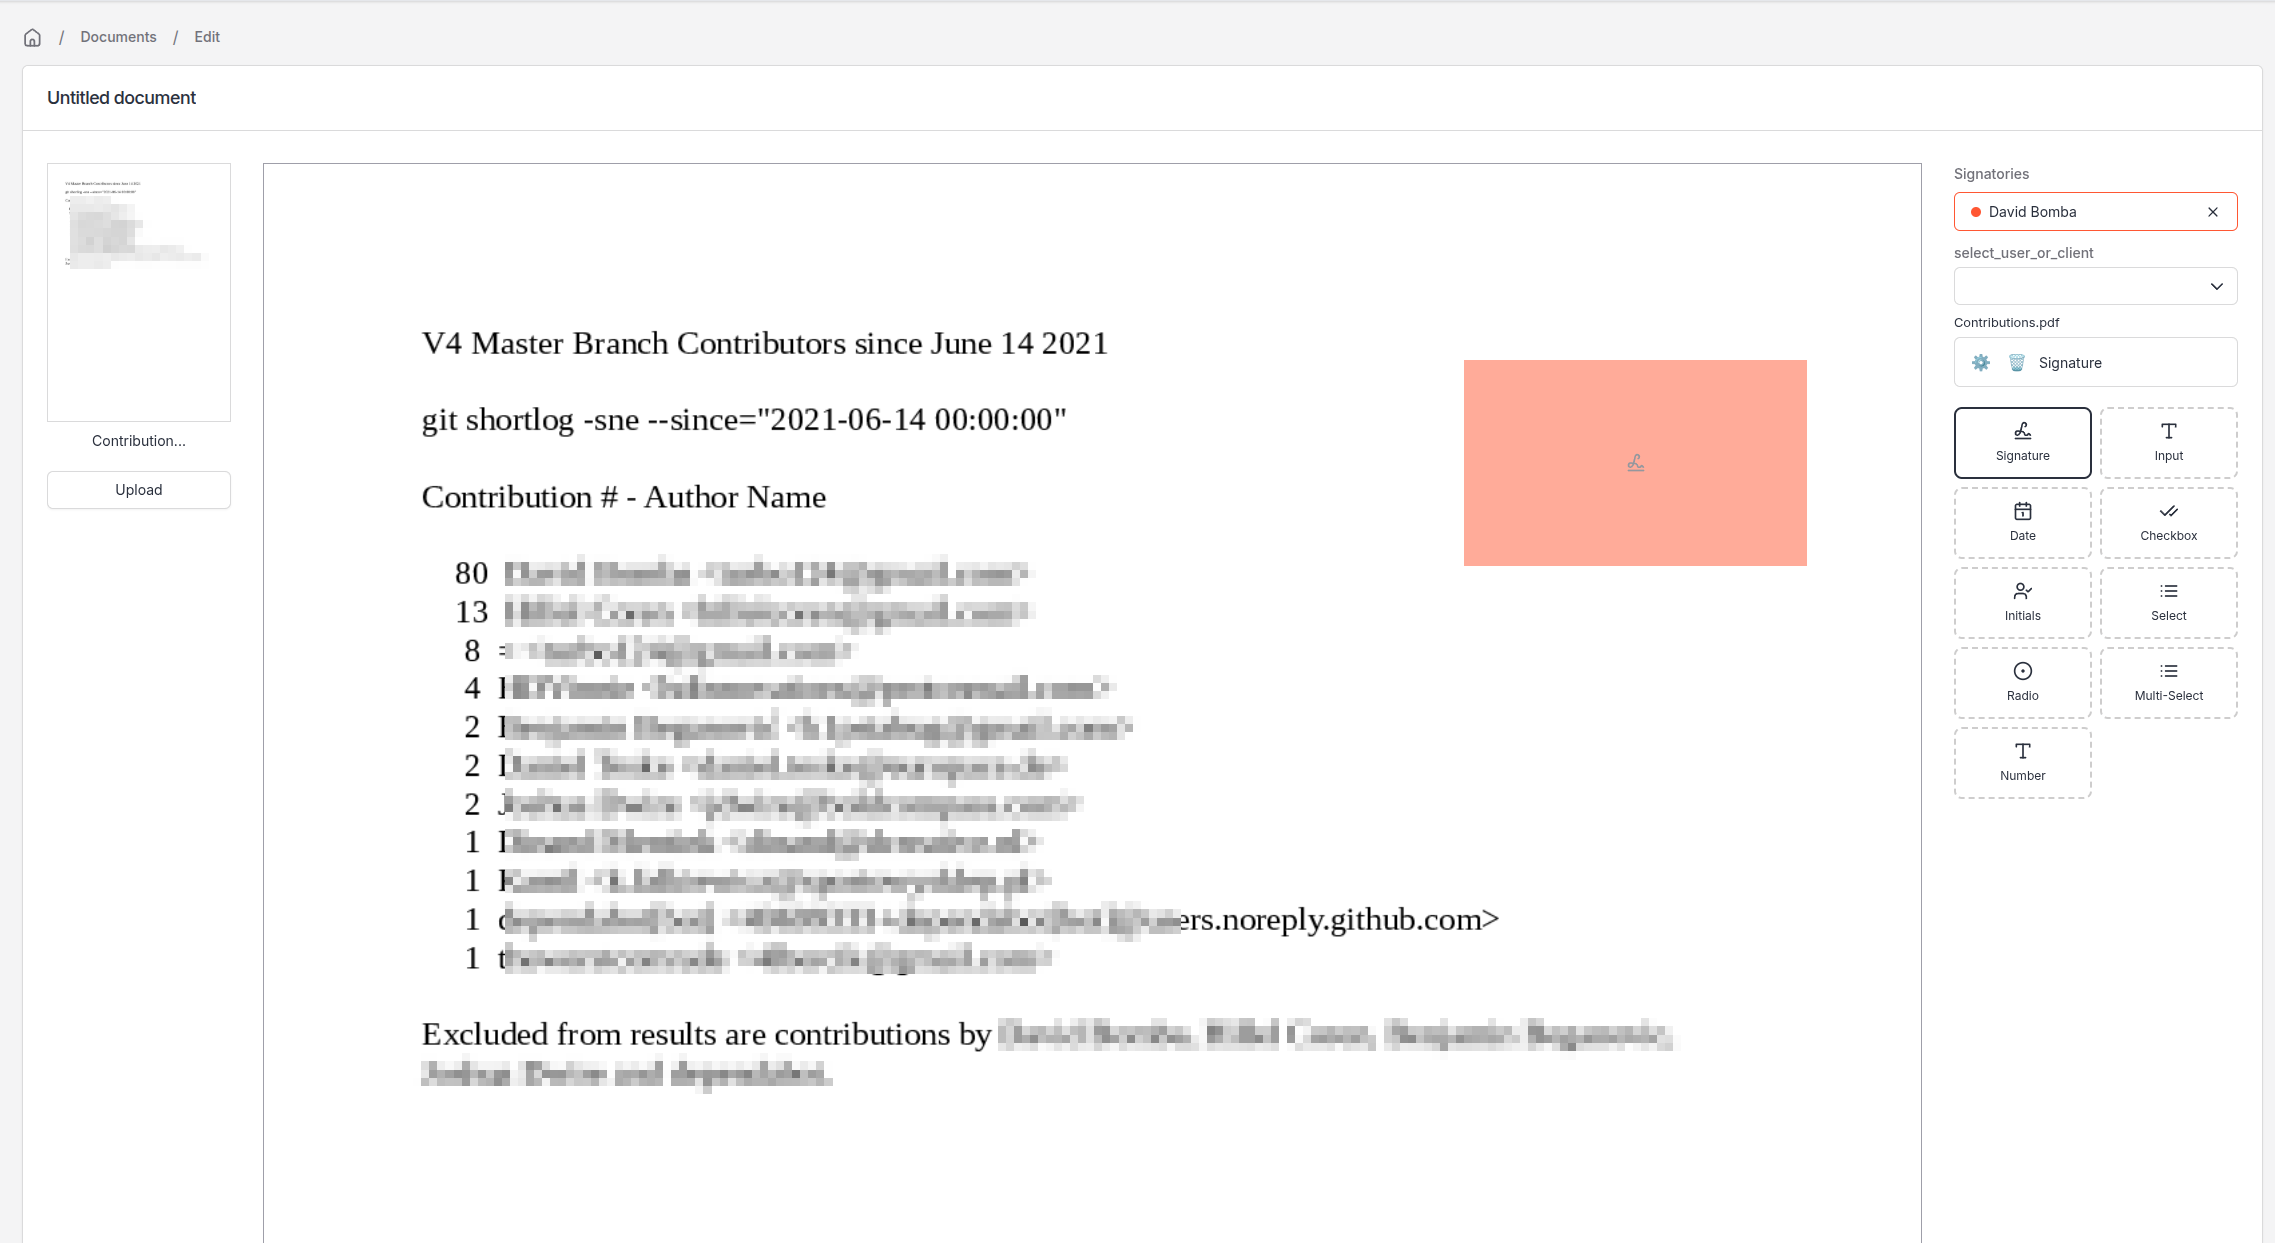Open the Contributions.pdf page thumbnail
The width and height of the screenshot is (2275, 1243).
pyautogui.click(x=139, y=292)
